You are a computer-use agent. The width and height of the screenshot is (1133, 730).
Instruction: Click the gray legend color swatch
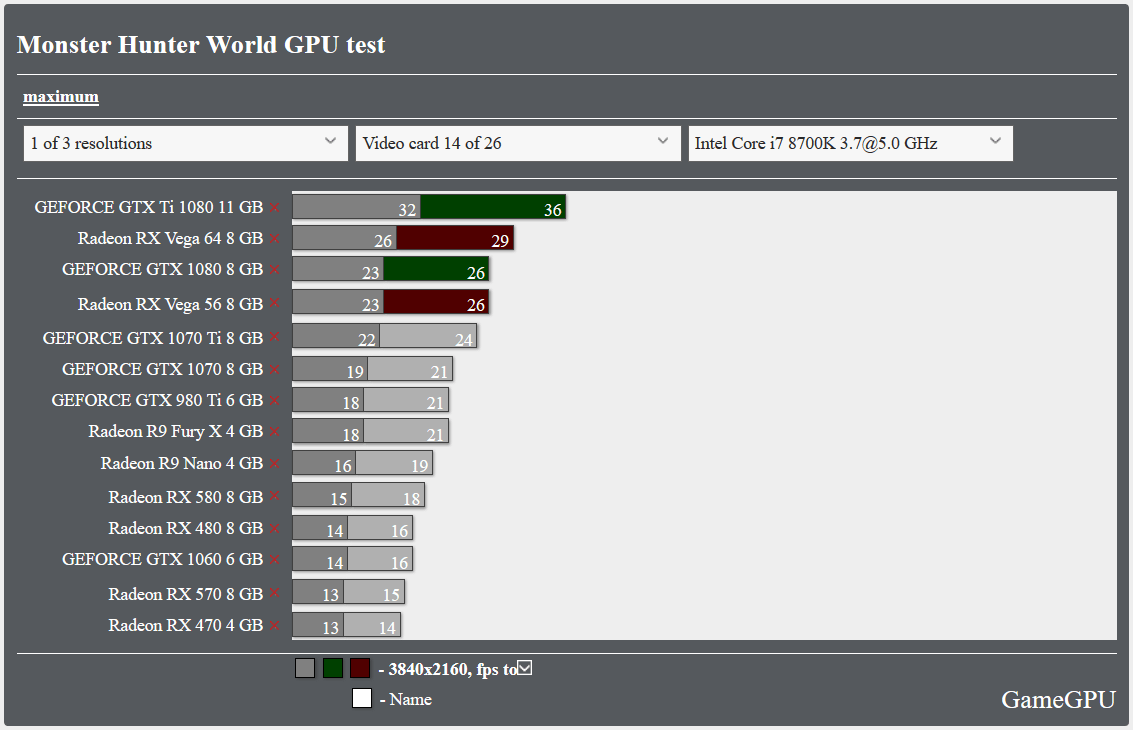(305, 668)
